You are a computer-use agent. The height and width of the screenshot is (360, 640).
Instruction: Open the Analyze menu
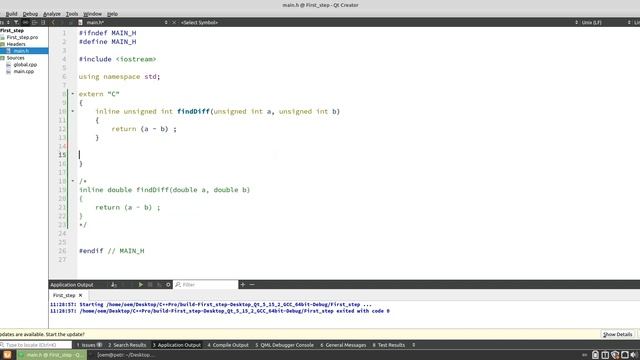pyautogui.click(x=52, y=14)
